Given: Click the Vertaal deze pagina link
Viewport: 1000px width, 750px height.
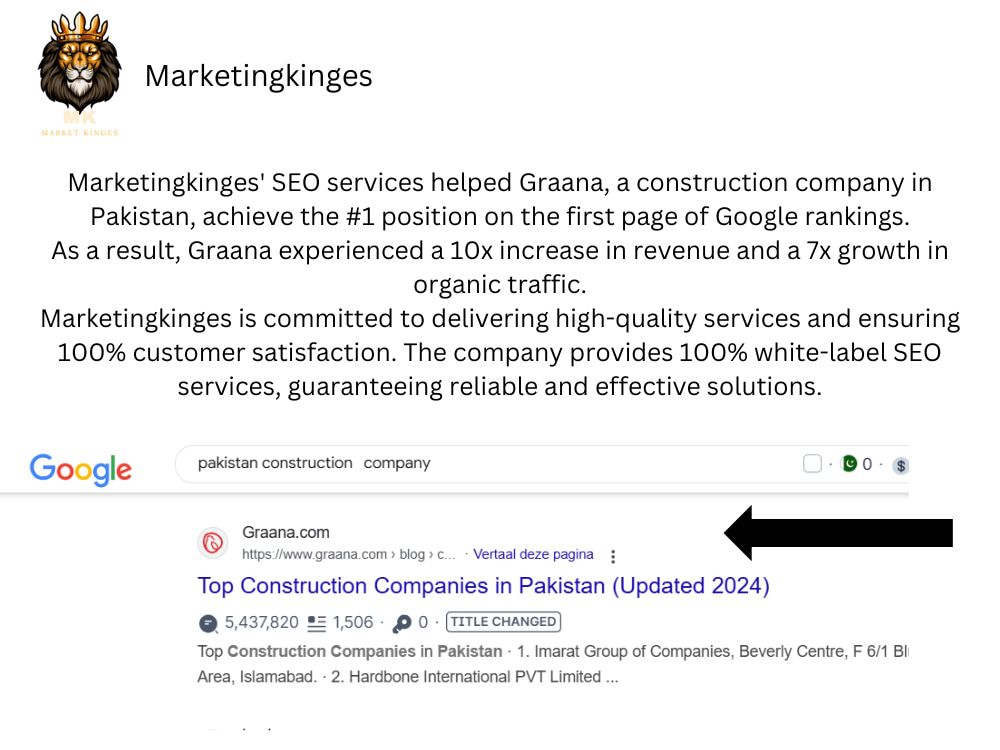Looking at the screenshot, I should pos(533,554).
